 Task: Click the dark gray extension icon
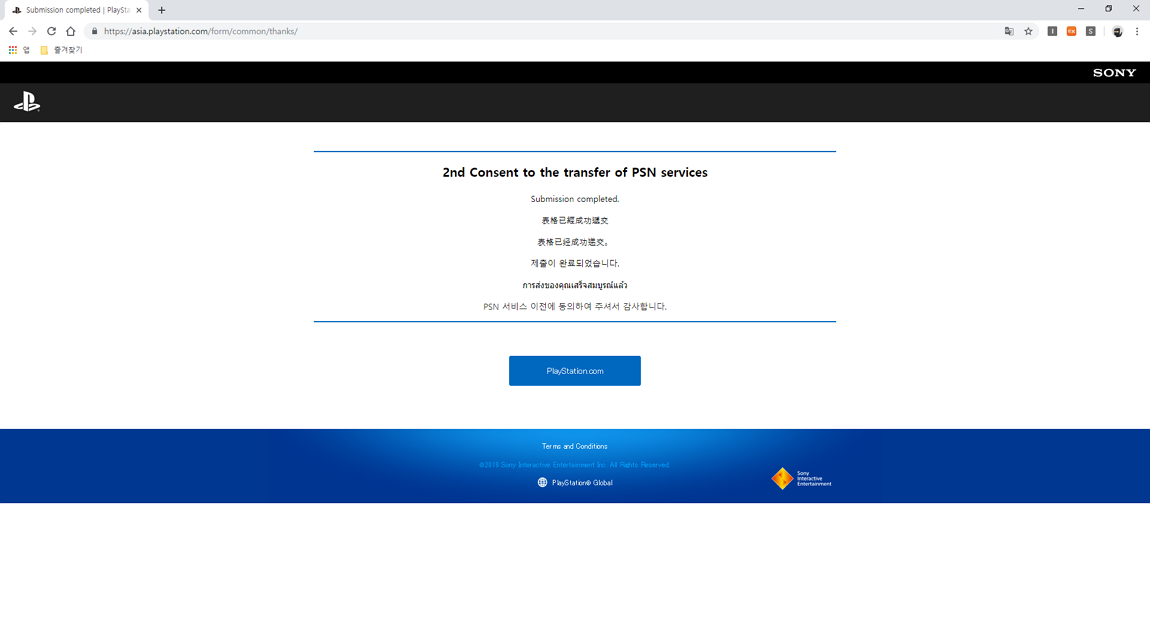coord(1052,31)
